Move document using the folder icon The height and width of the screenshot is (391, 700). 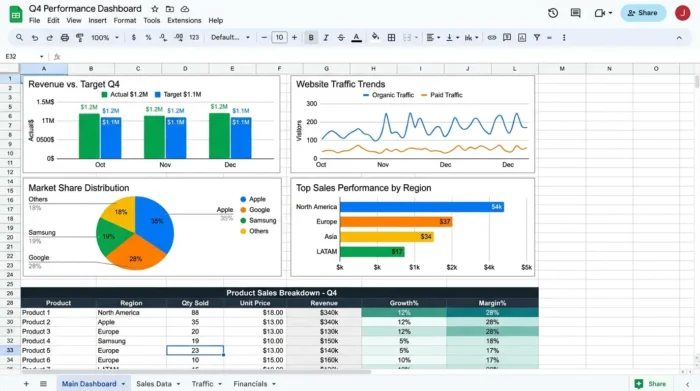[170, 9]
